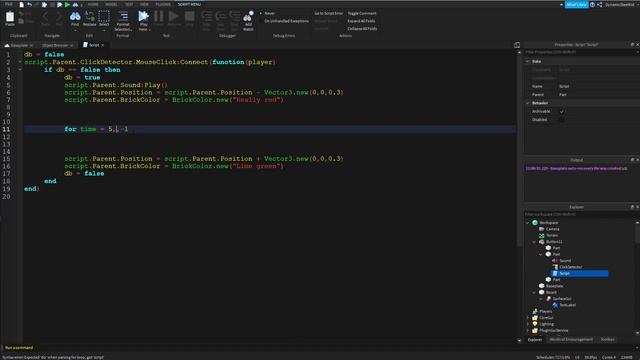Click the undo arrow in quick access bar
Viewport: 640px width, 360px height.
29,4
